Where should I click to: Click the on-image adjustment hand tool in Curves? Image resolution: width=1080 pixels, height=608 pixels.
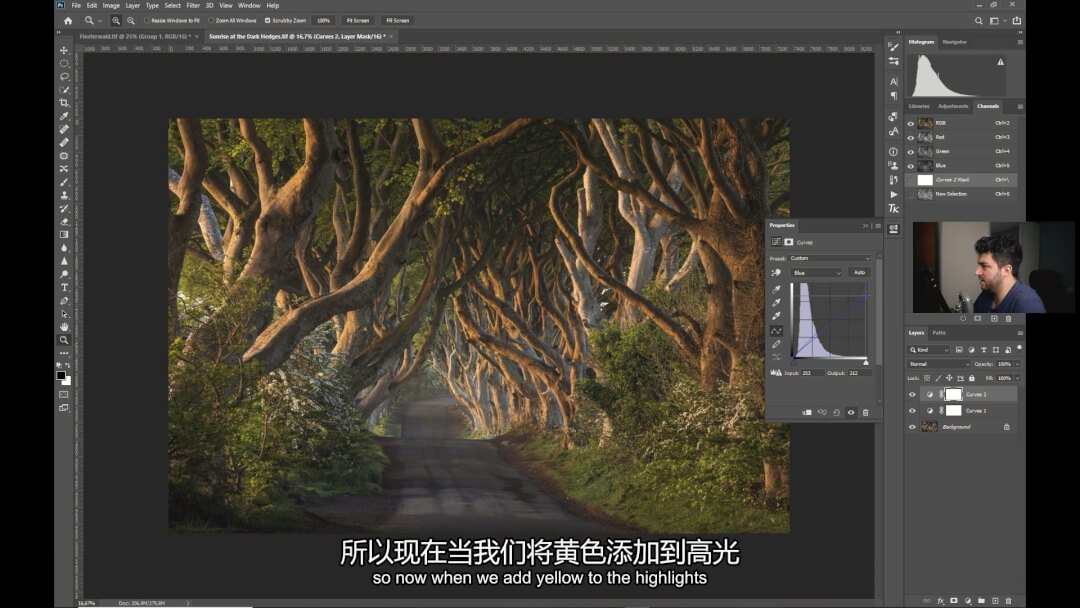click(776, 273)
